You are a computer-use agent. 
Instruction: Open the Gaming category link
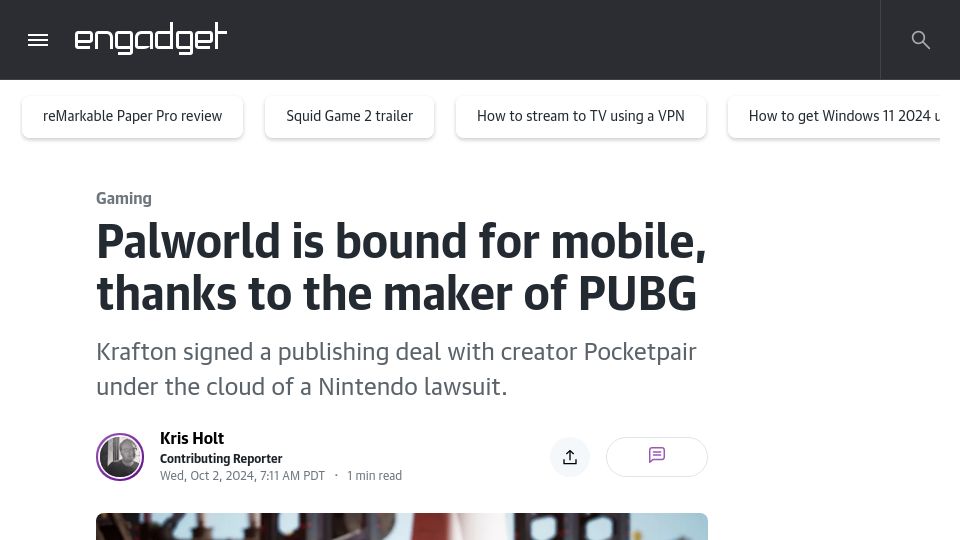coord(124,198)
